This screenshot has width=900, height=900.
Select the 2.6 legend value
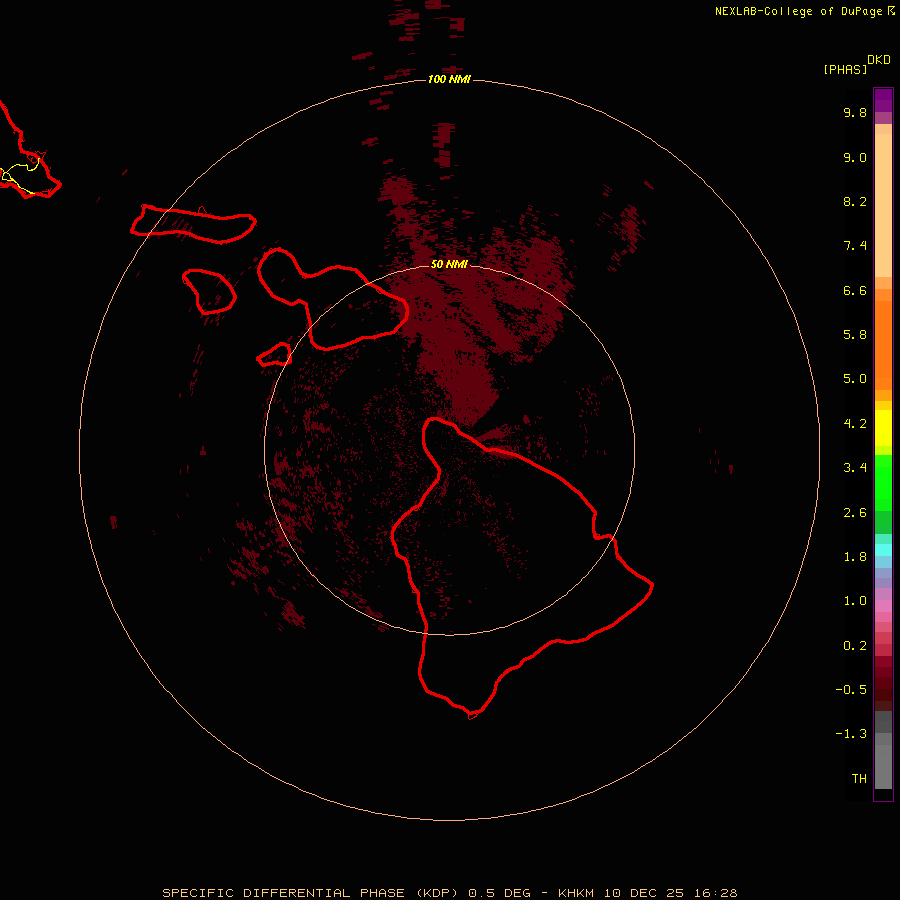click(855, 513)
